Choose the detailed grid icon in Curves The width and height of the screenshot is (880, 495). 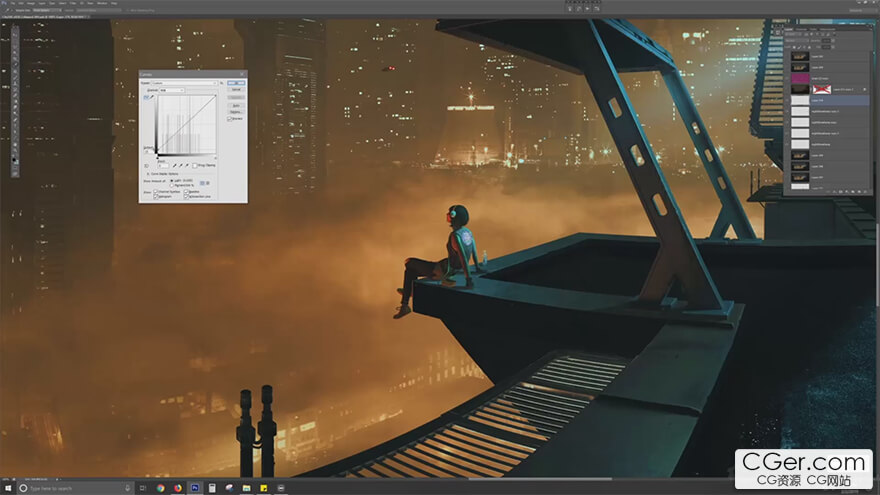208,183
